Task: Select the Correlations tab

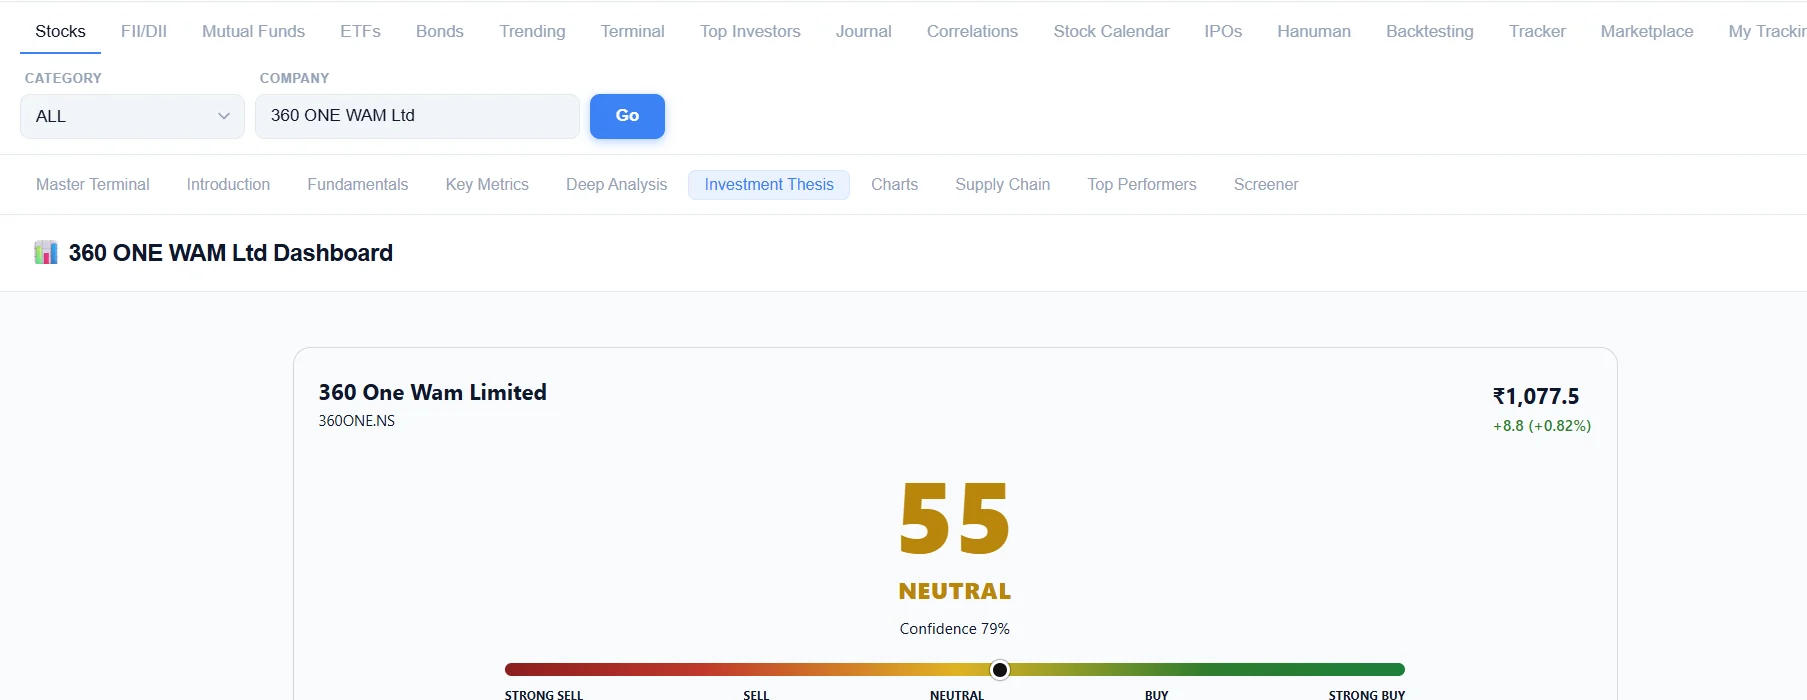Action: 972,31
